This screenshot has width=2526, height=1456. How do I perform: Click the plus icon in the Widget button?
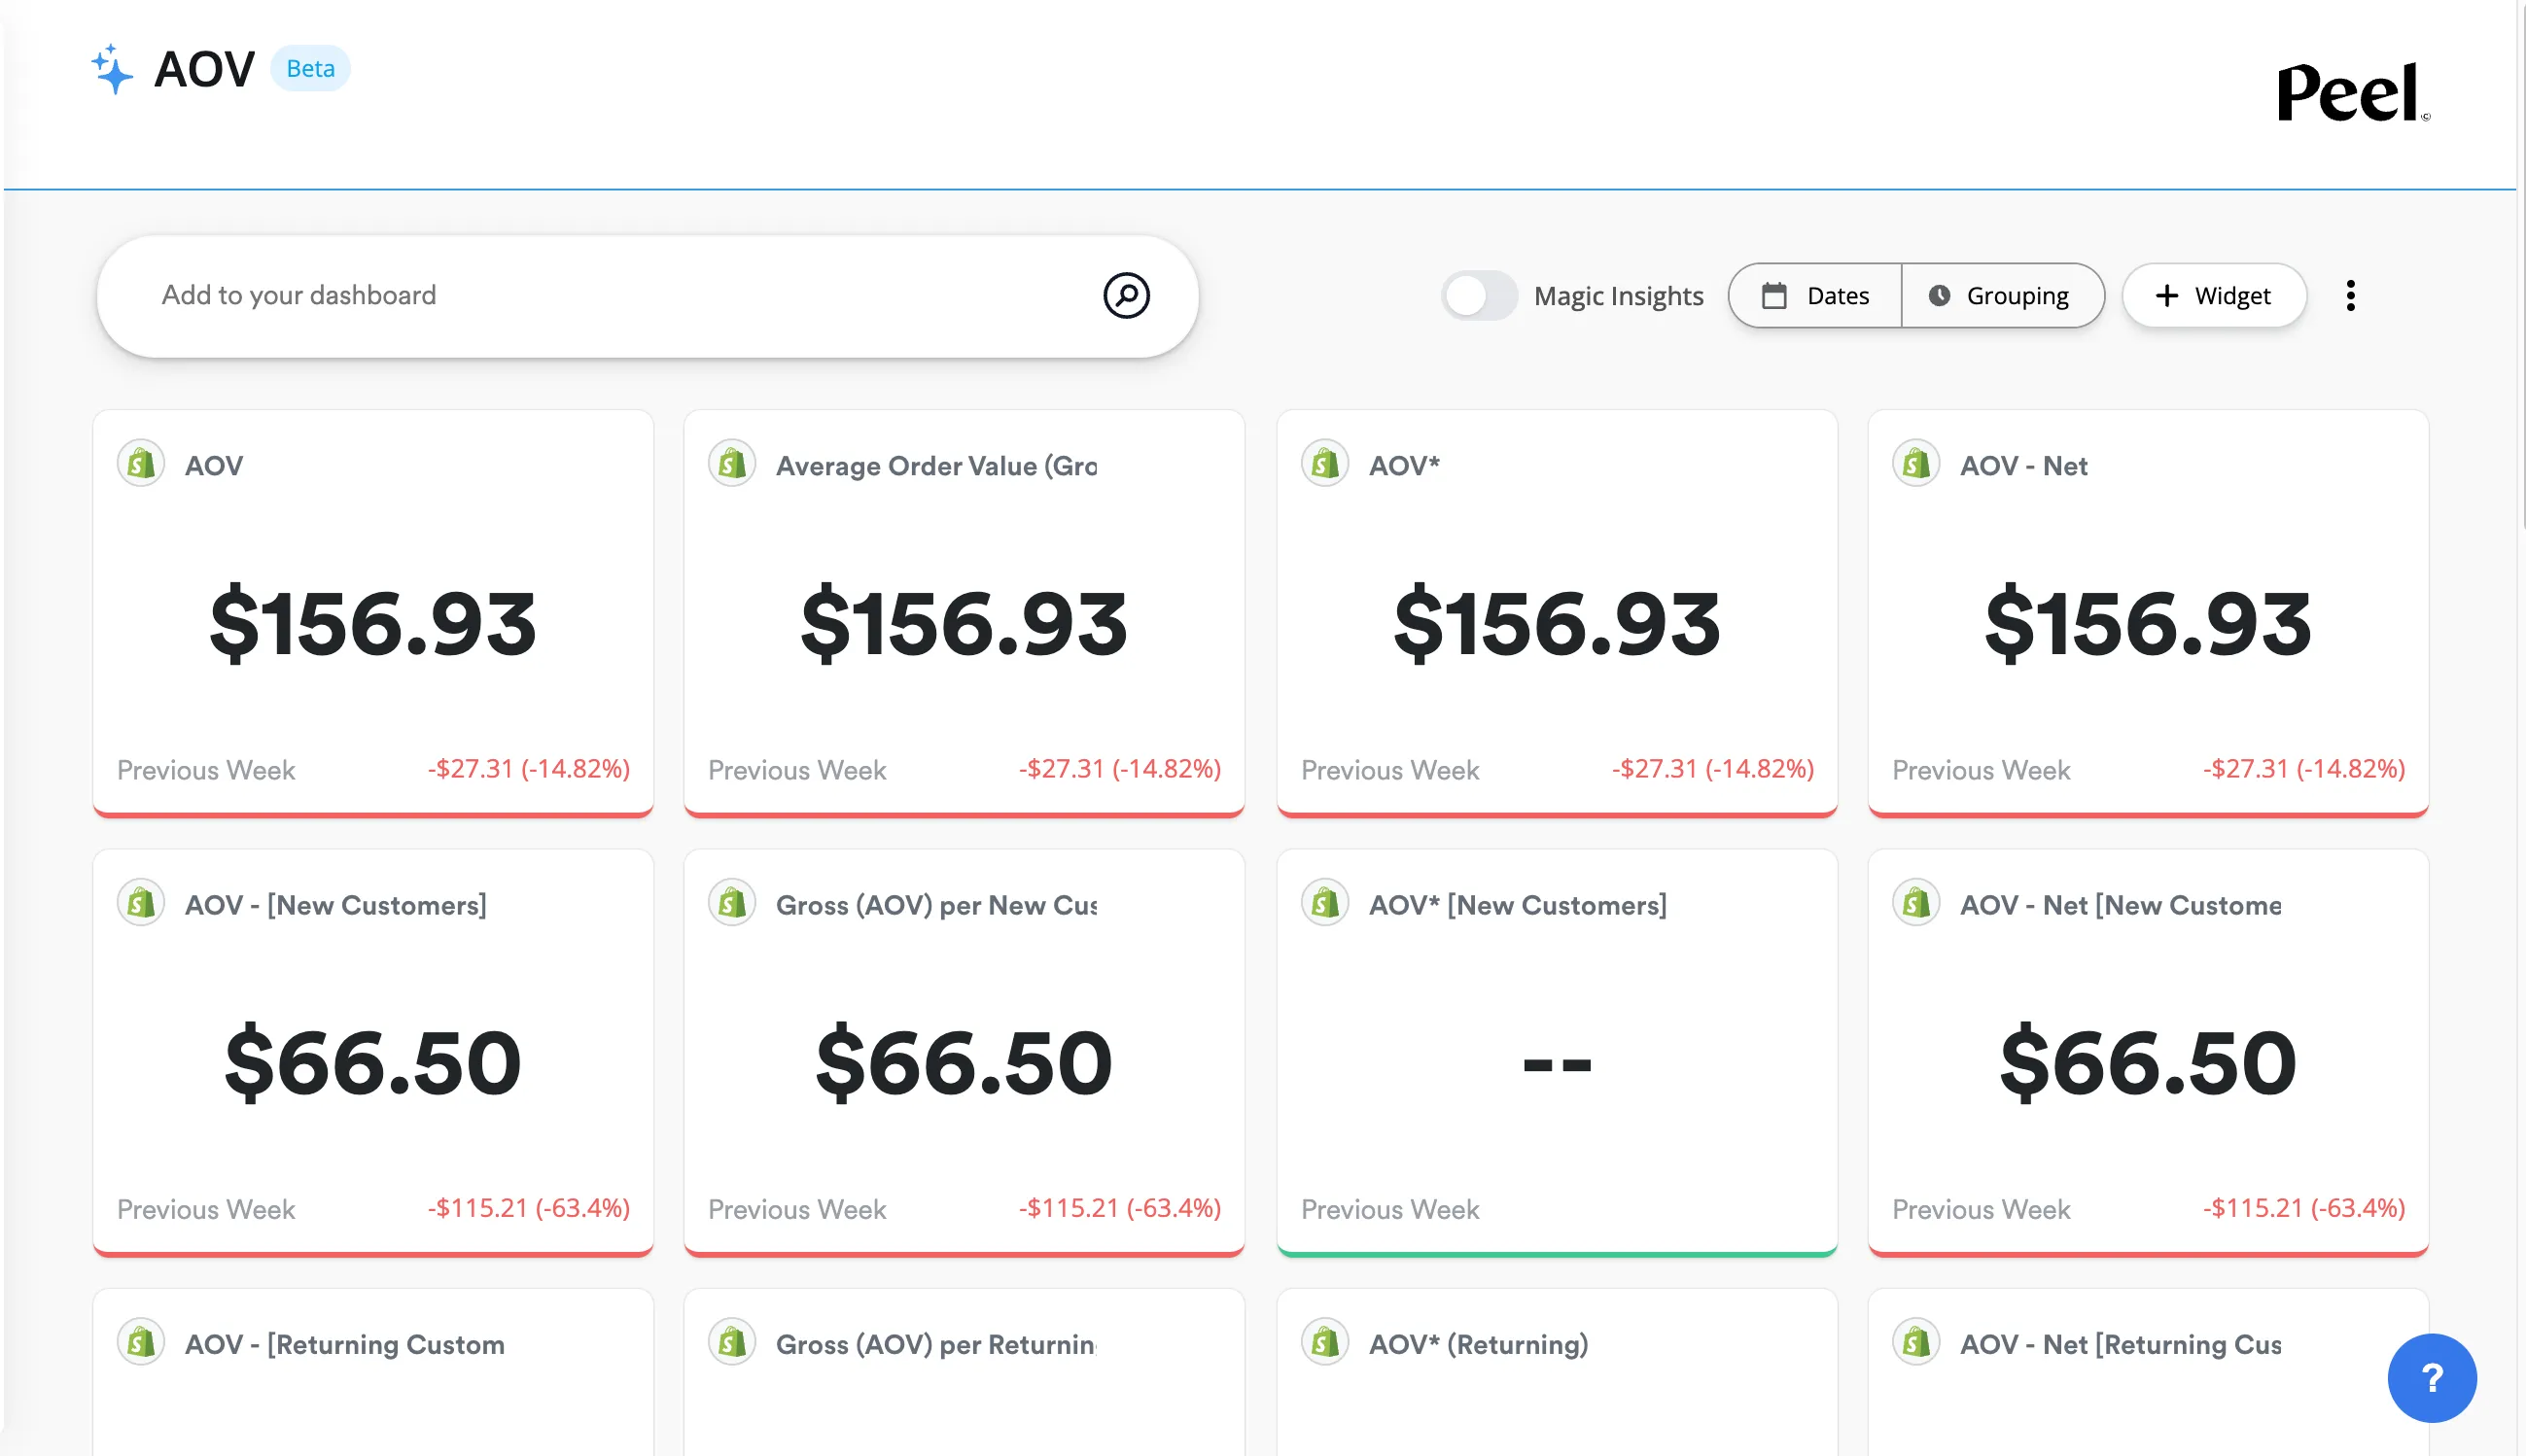(2166, 296)
